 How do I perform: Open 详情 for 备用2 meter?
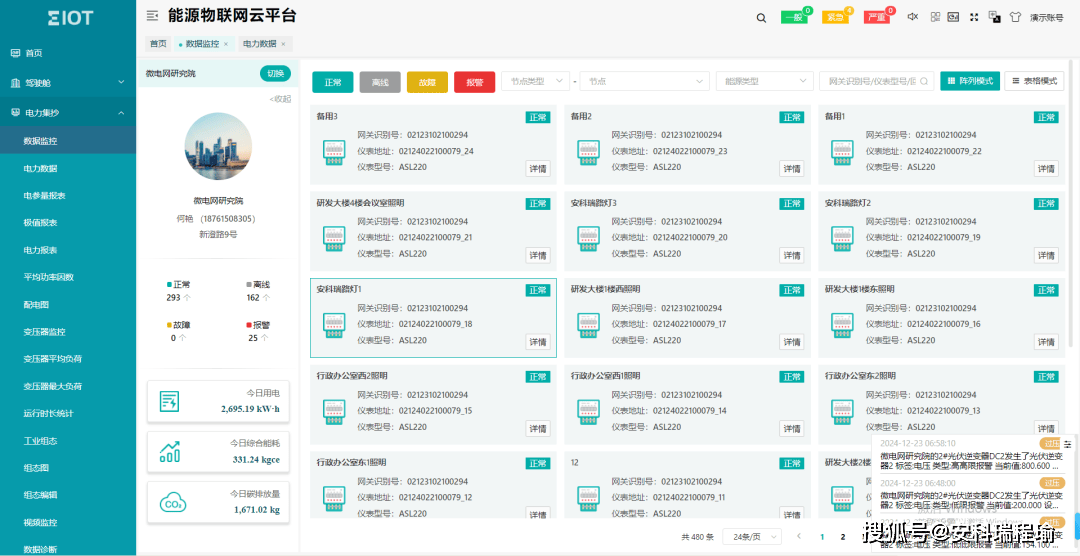coord(792,169)
